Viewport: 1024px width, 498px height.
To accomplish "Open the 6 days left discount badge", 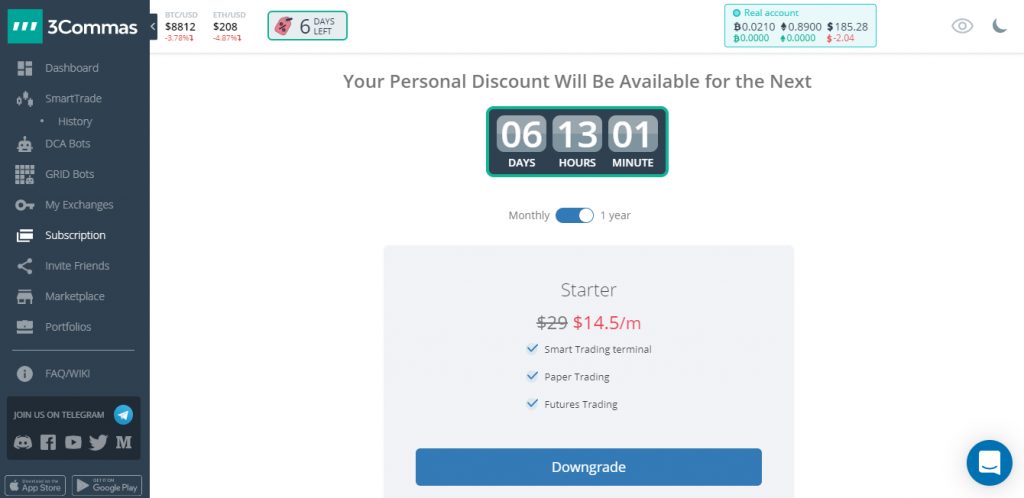I will click(x=308, y=26).
